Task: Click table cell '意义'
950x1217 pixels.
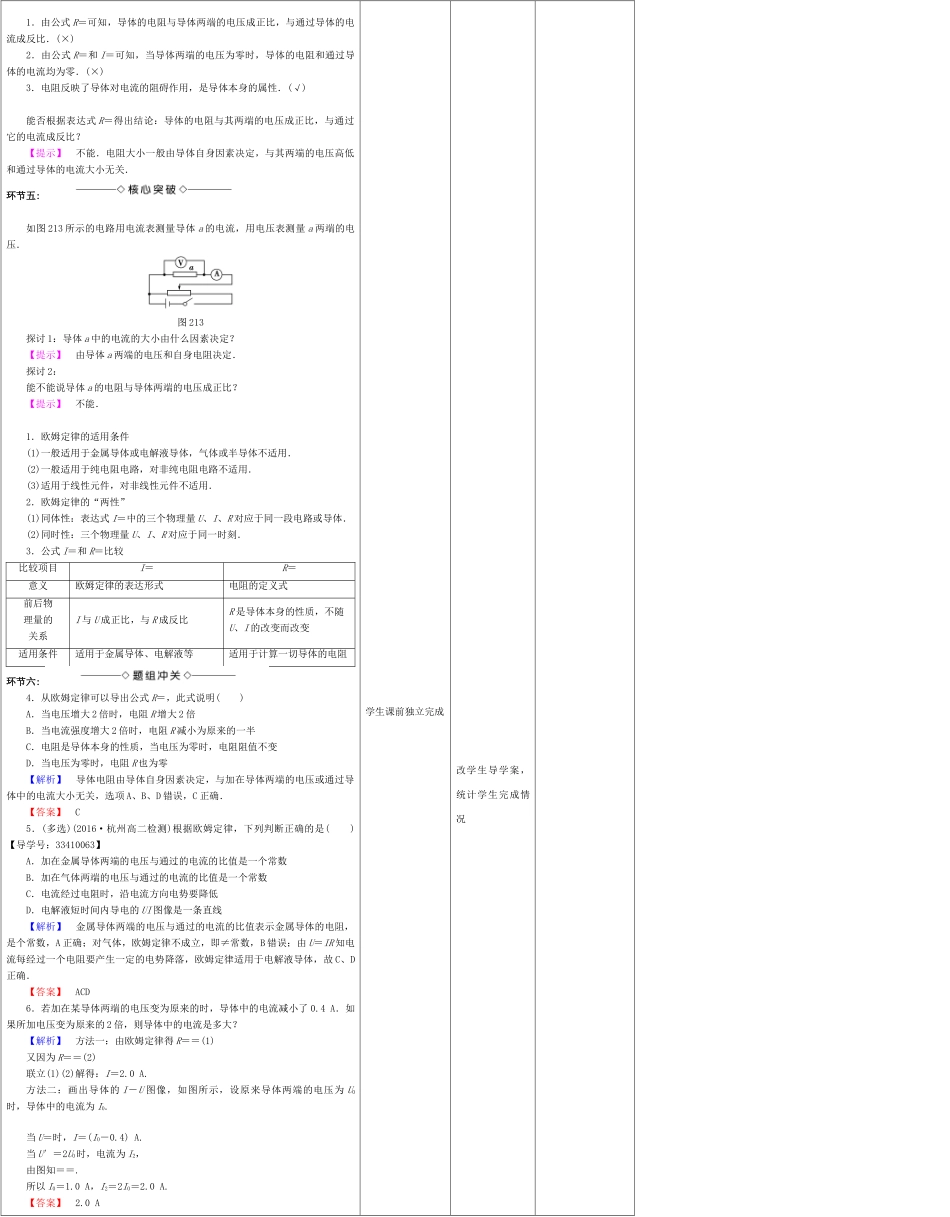Action: click(38, 587)
